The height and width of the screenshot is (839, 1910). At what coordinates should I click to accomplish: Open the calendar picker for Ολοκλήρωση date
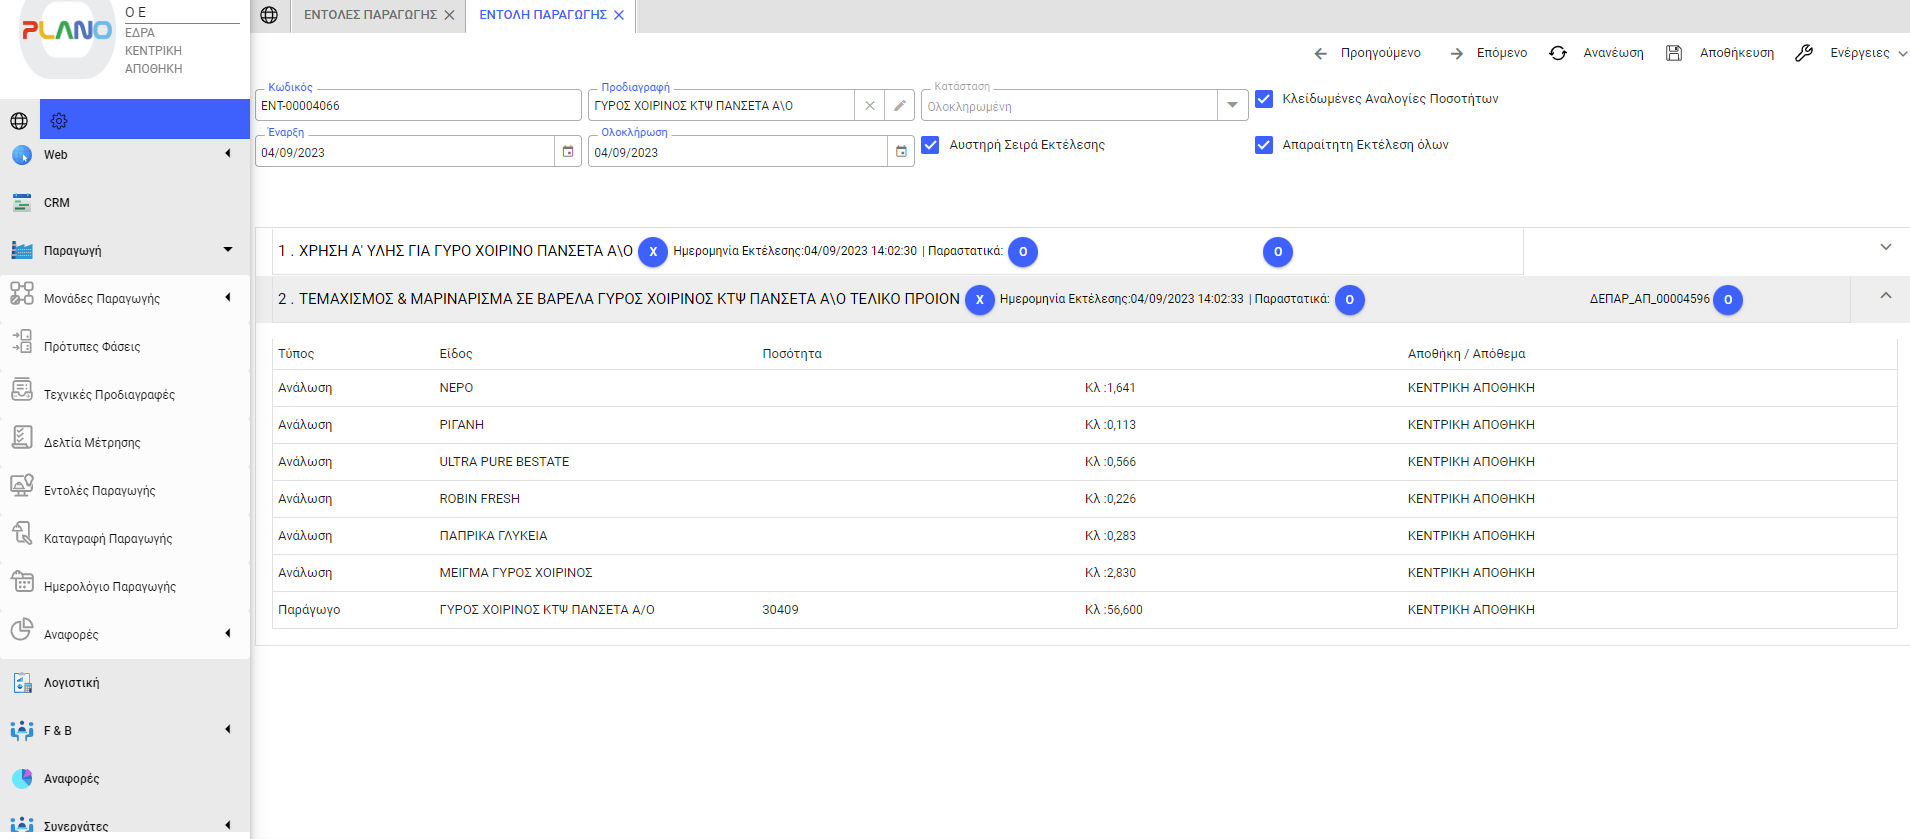click(x=901, y=152)
